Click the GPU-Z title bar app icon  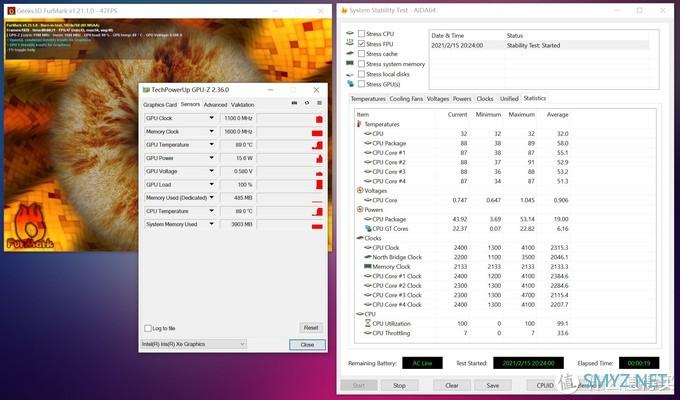click(x=146, y=90)
